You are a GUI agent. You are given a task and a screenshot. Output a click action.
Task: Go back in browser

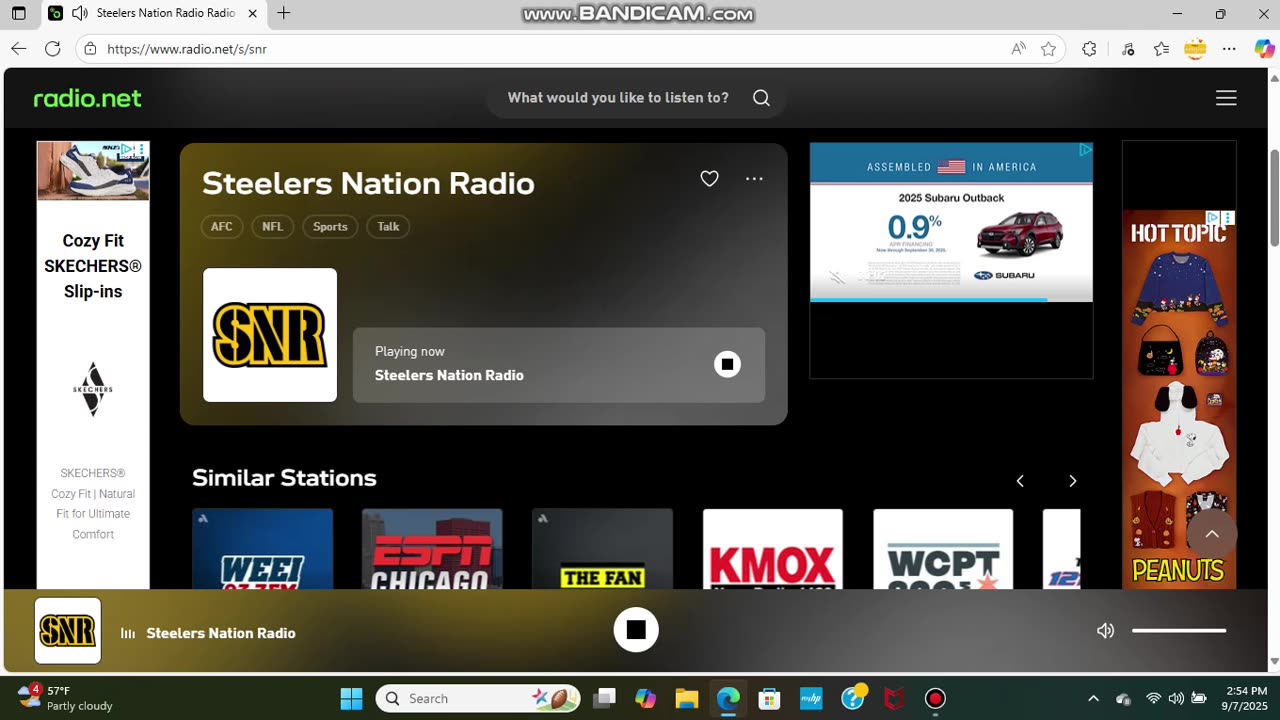click(x=19, y=49)
